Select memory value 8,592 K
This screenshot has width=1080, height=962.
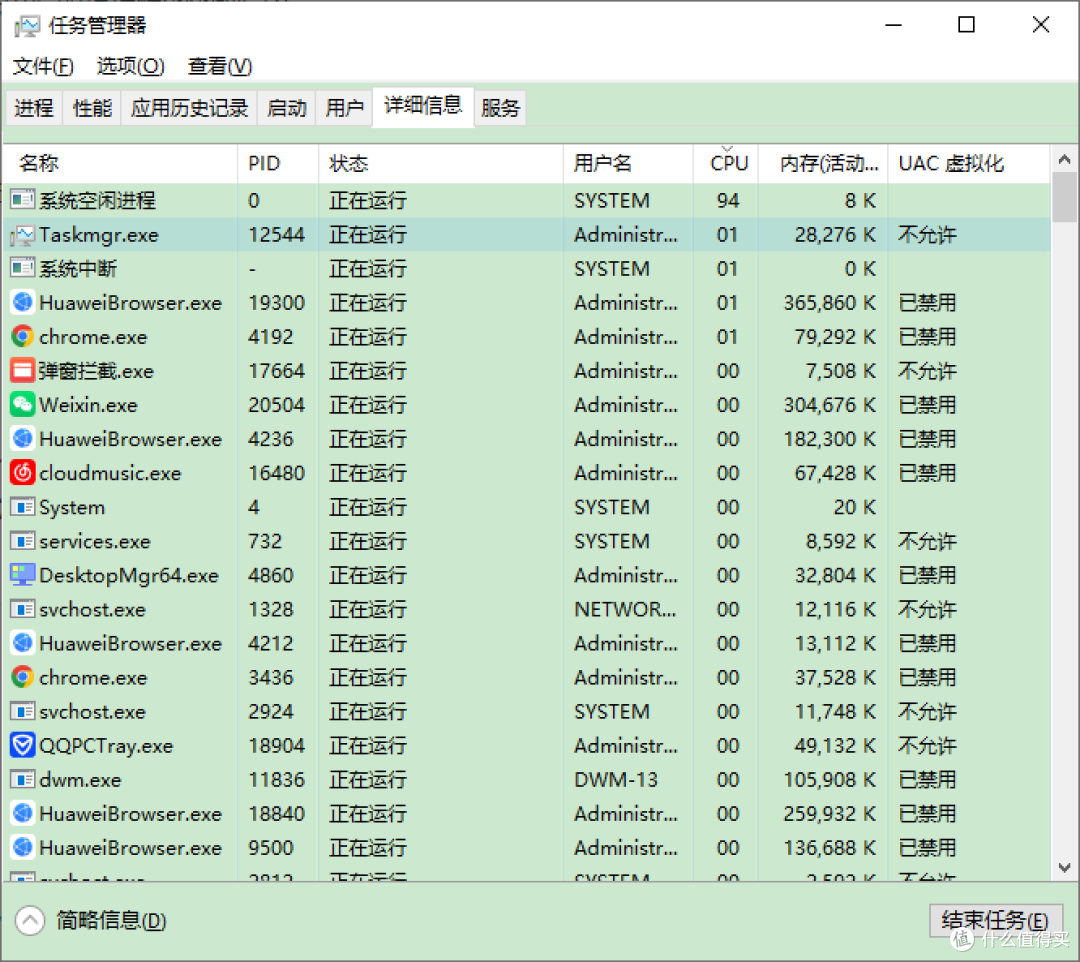[841, 541]
